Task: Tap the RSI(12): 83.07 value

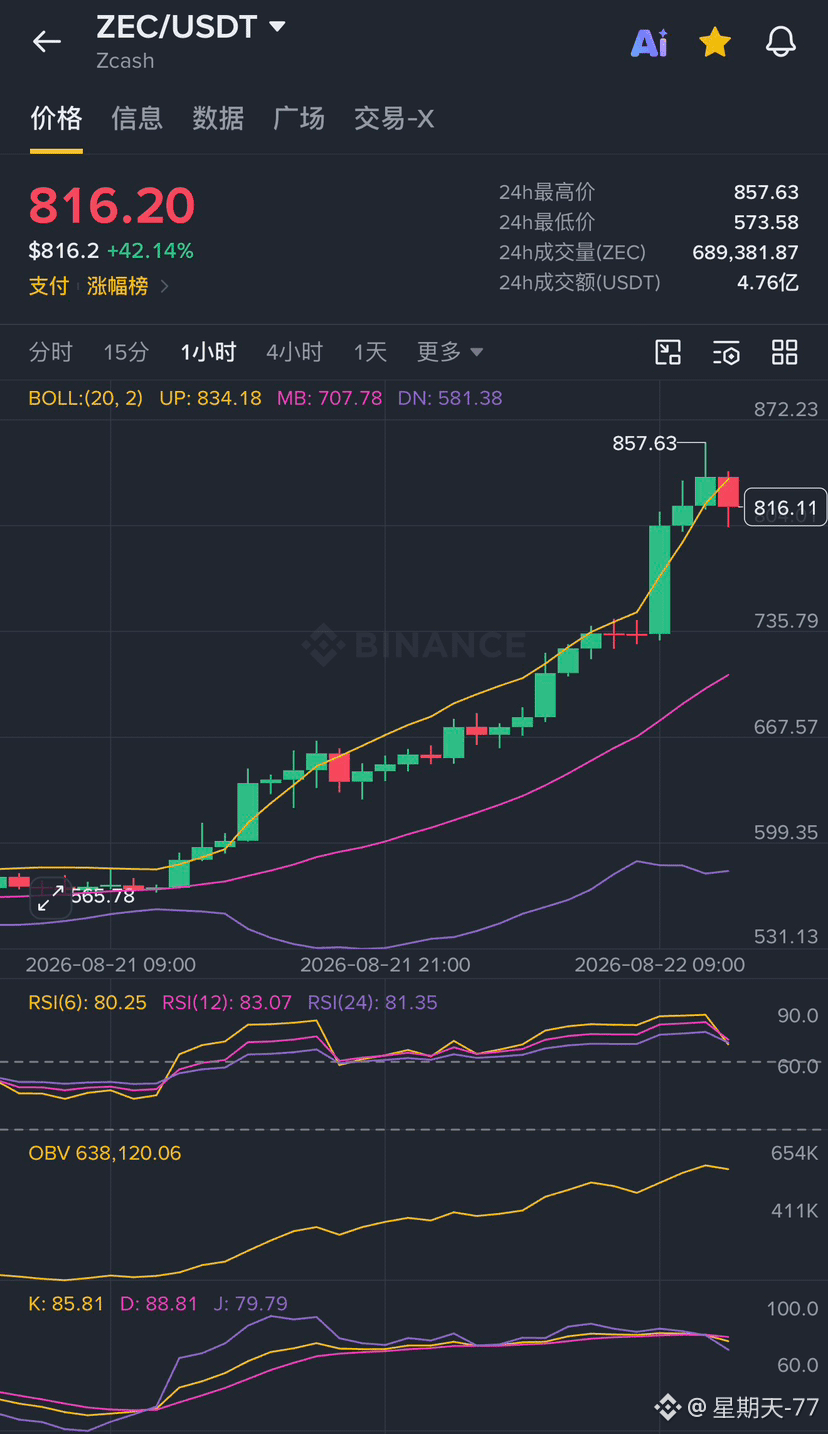Action: click(227, 1002)
